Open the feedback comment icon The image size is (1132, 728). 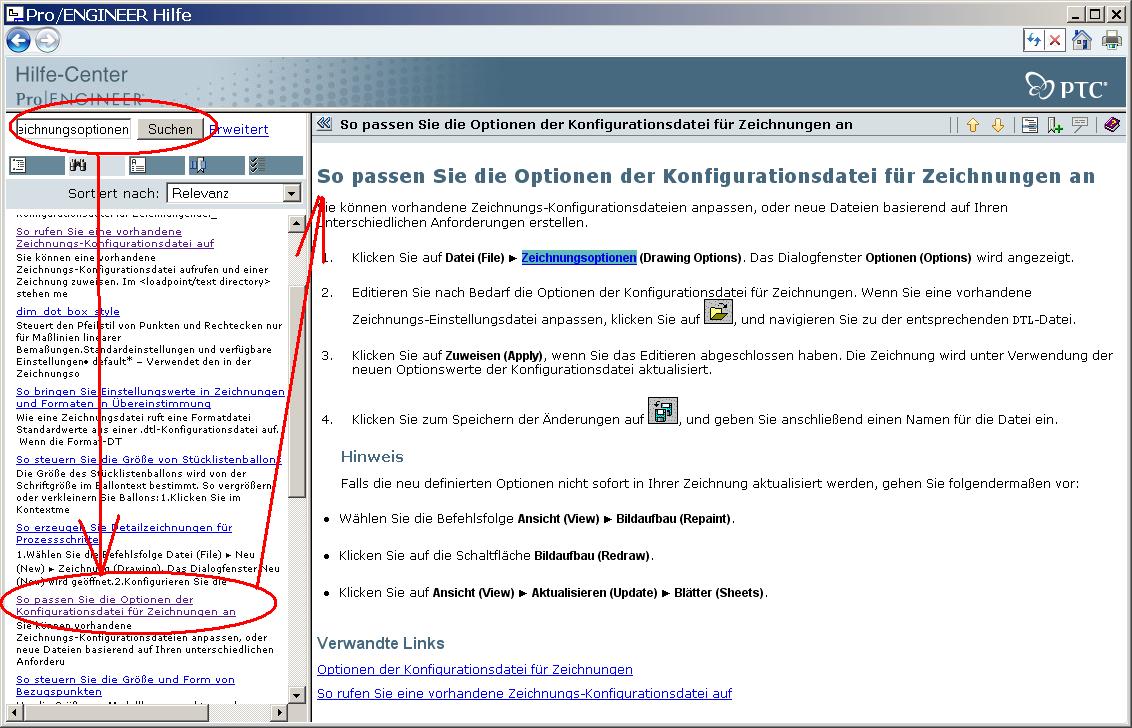coord(1080,125)
